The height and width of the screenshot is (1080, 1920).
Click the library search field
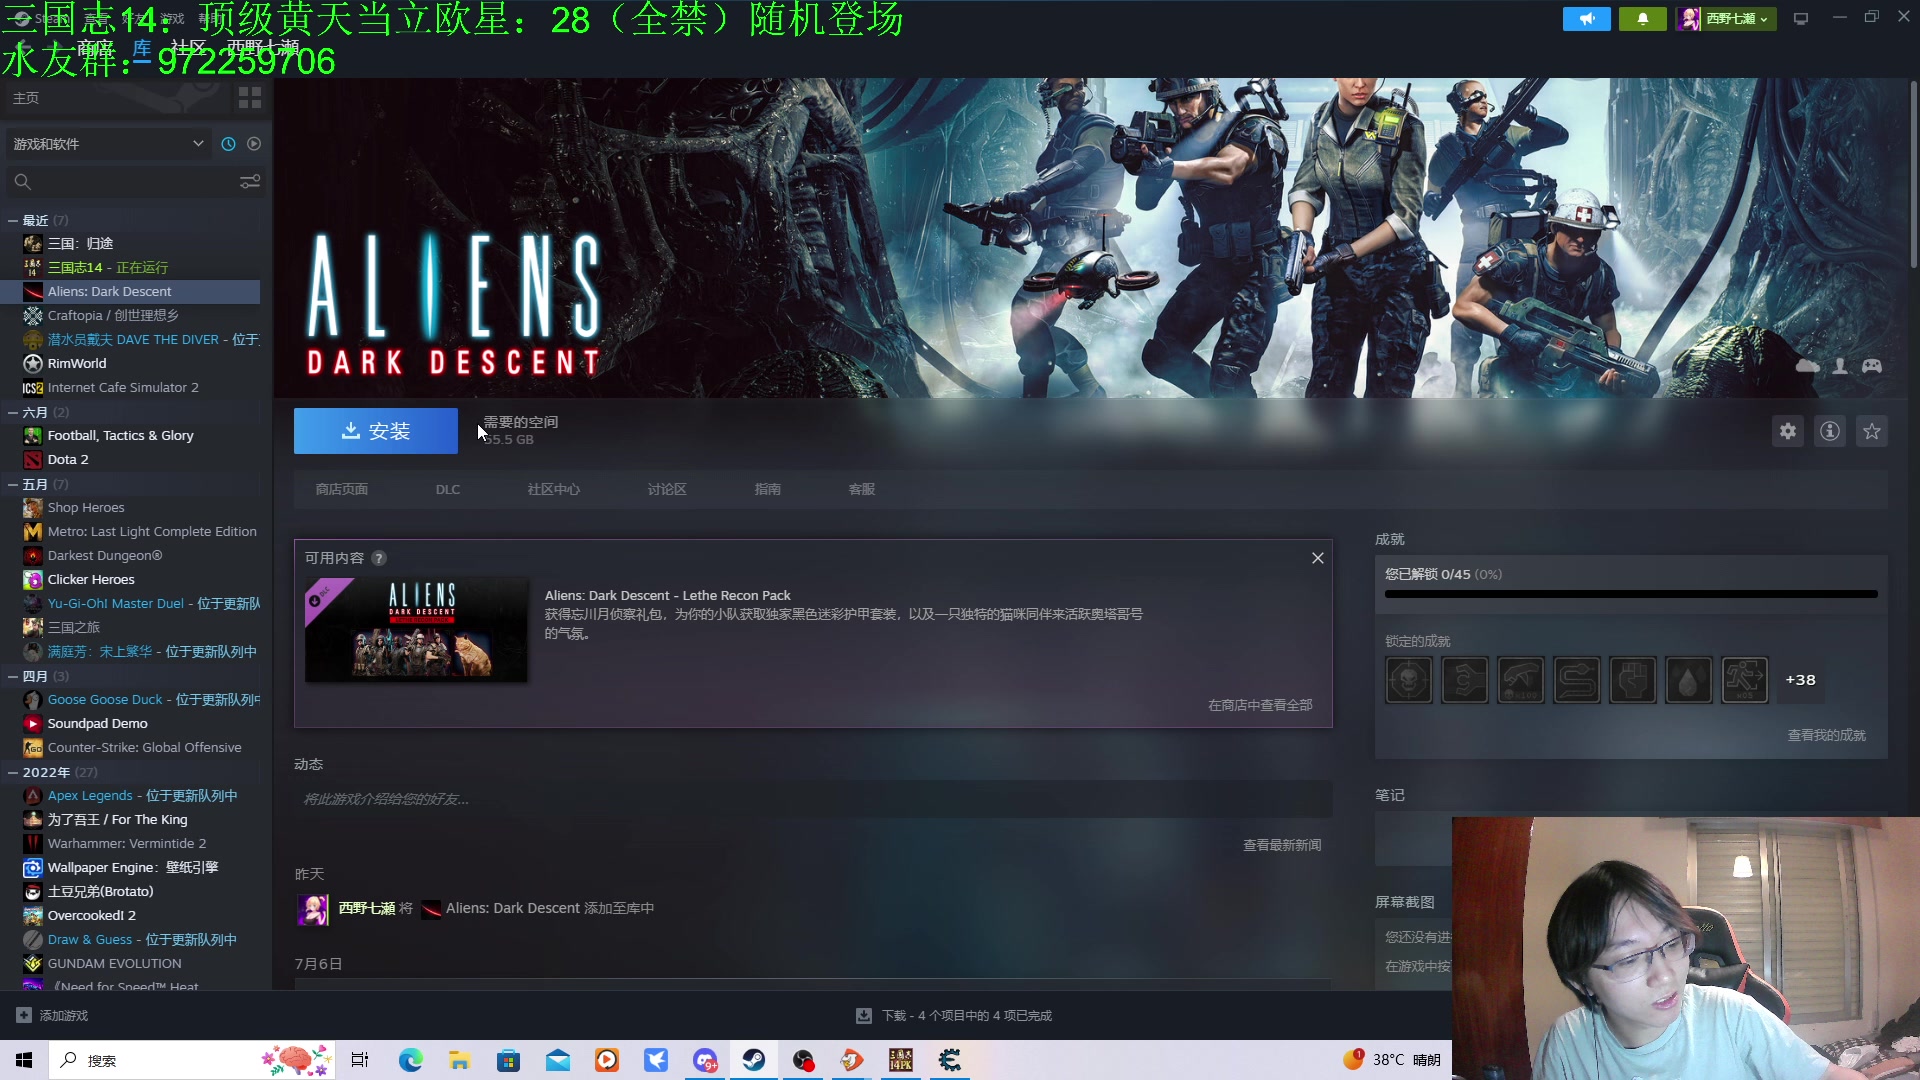pos(120,182)
